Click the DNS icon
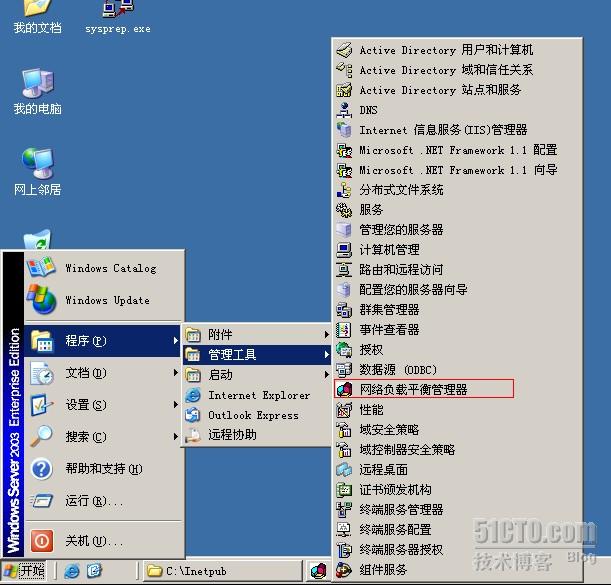The image size is (611, 585). (344, 110)
